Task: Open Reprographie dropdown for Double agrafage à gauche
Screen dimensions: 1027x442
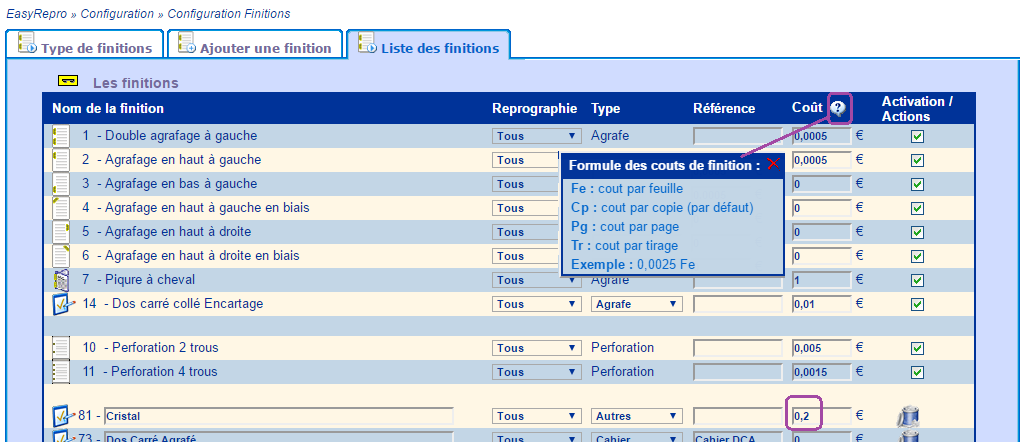Action: tap(536, 136)
